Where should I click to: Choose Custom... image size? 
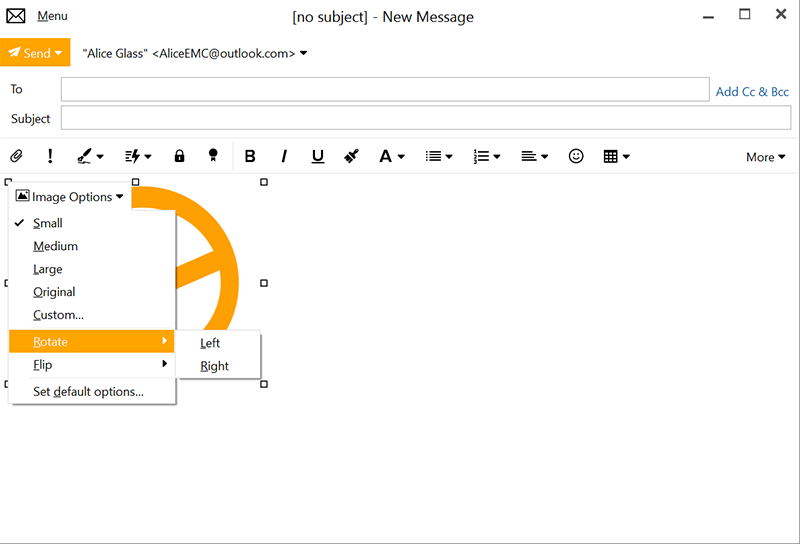(x=92, y=315)
